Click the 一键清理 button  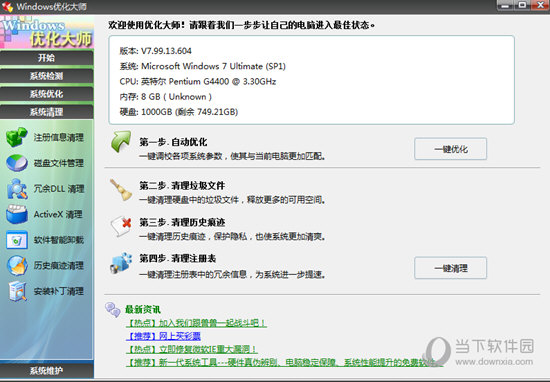click(x=450, y=268)
